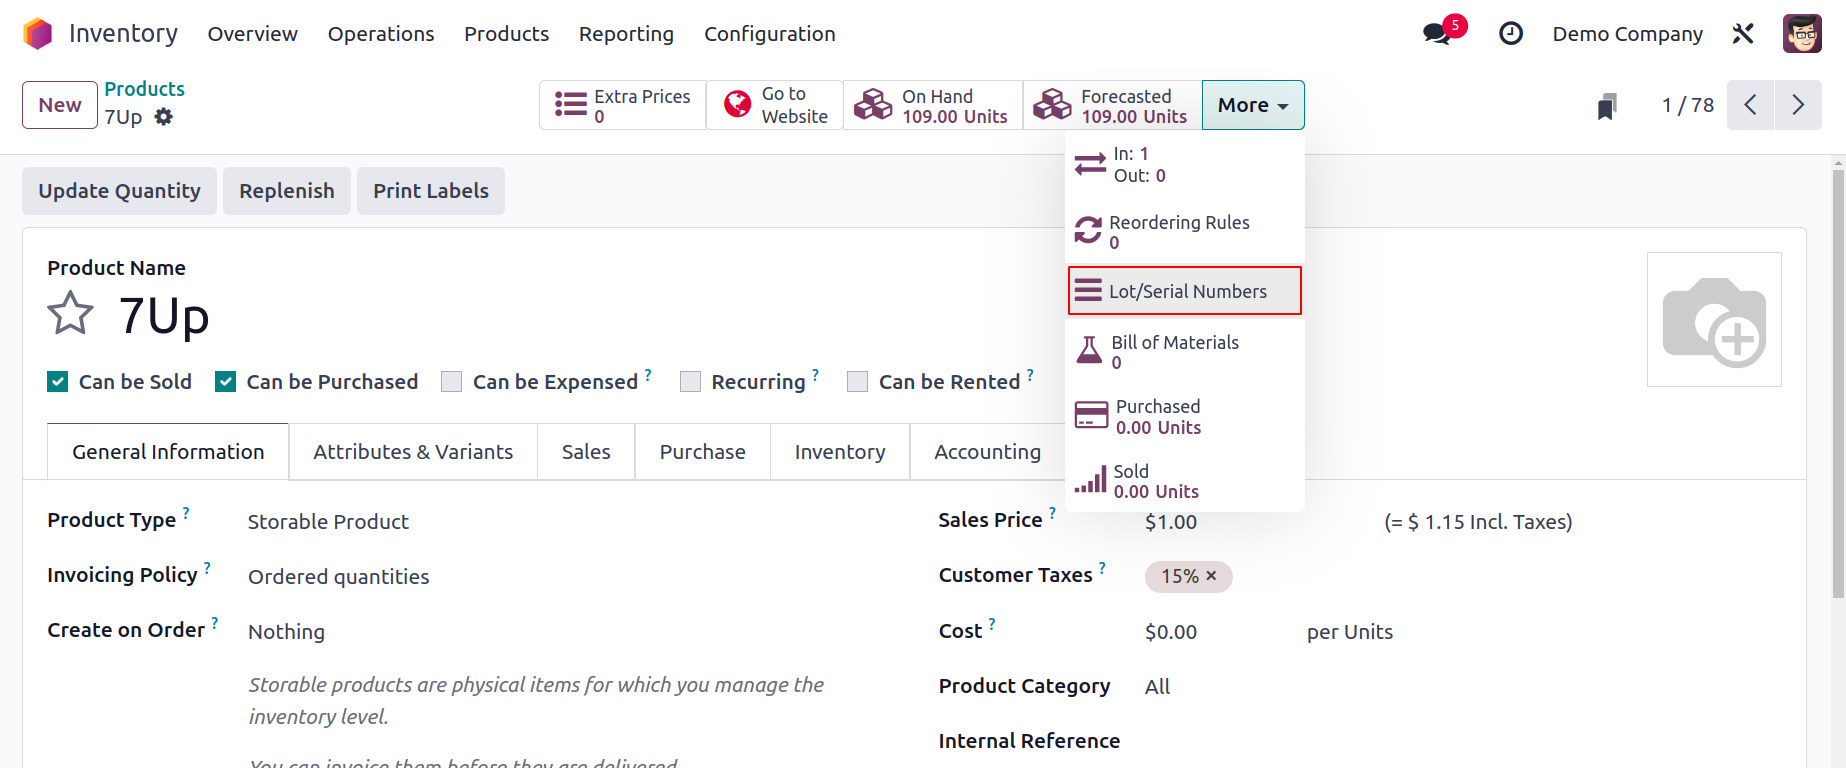Edit the Sales Price field $1.00
This screenshot has width=1846, height=768.
pyautogui.click(x=1171, y=522)
